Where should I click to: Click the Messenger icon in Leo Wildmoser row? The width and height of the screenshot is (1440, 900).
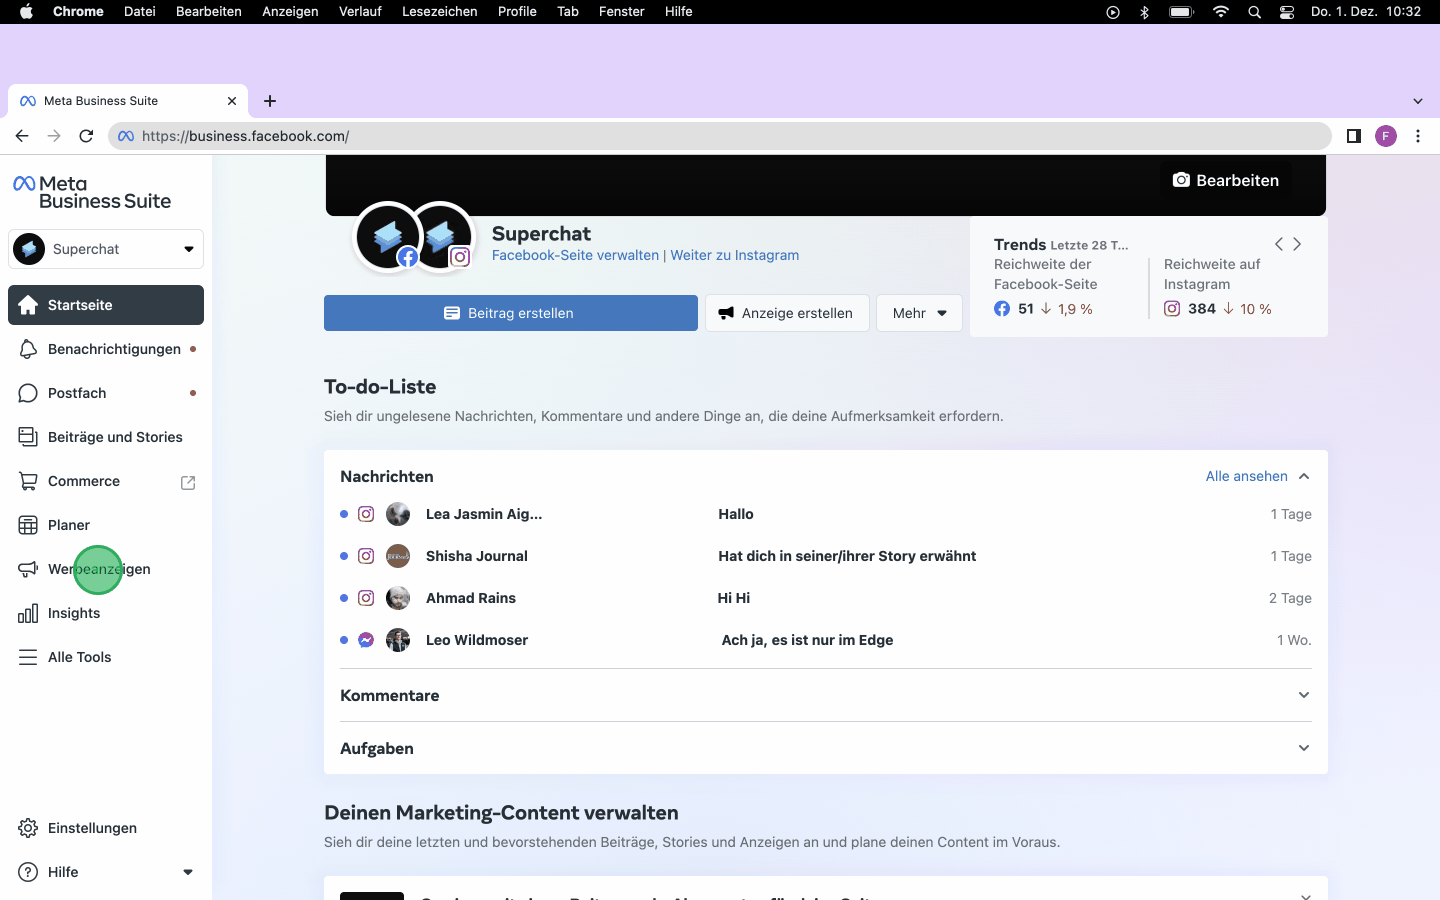click(x=366, y=640)
